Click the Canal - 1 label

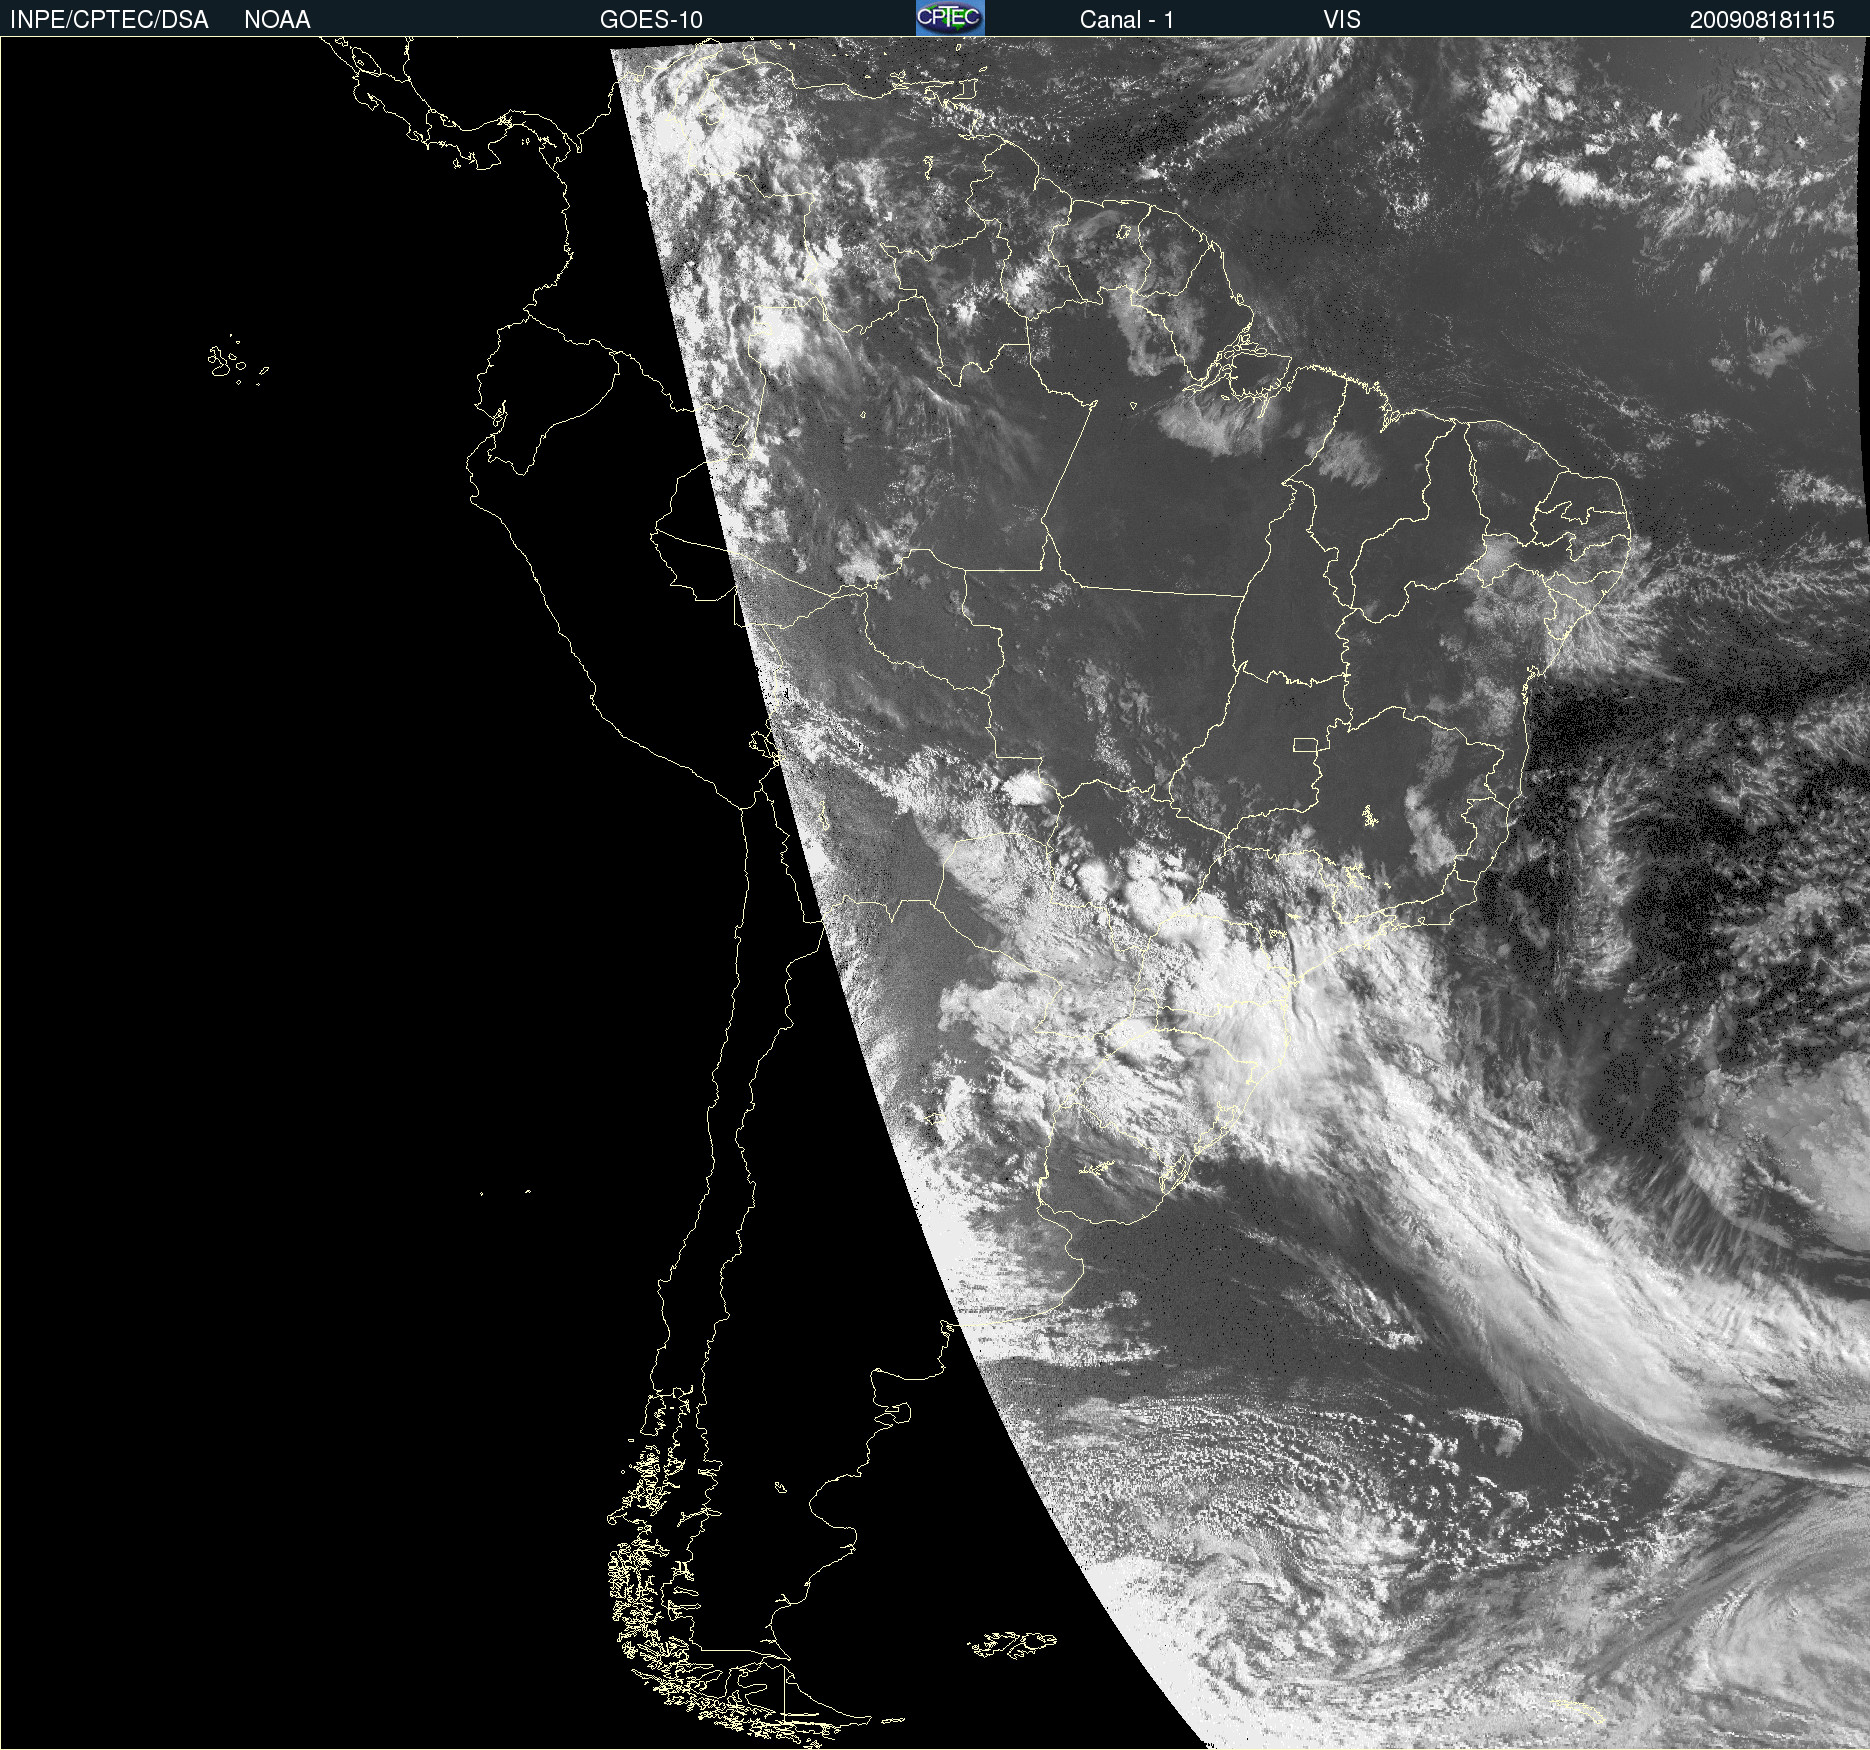coord(1127,20)
